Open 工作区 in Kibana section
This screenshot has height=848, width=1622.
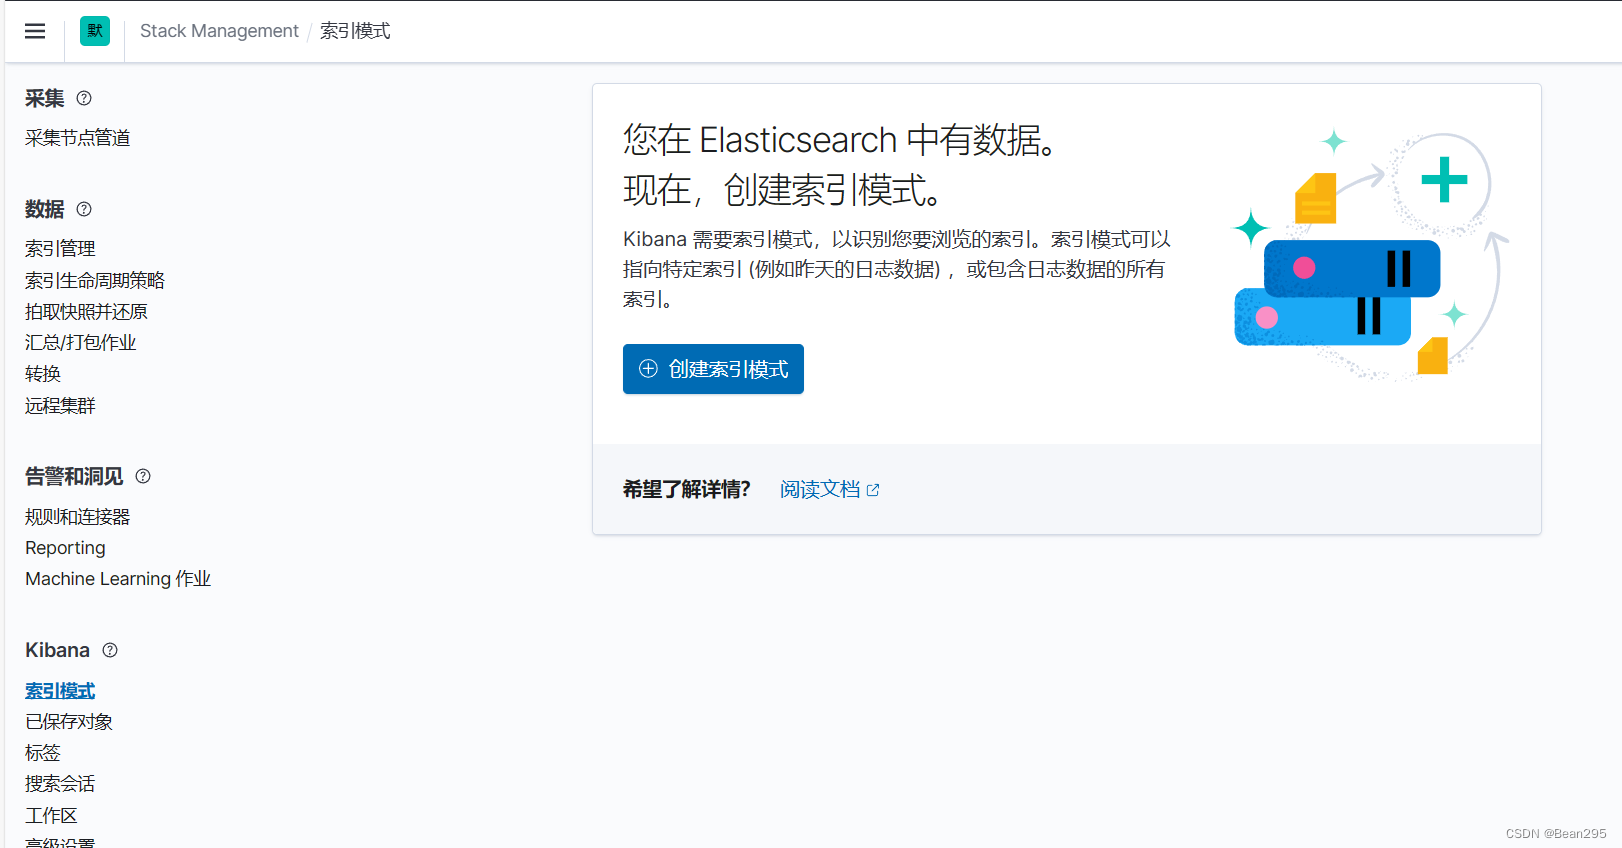[x=51, y=816]
